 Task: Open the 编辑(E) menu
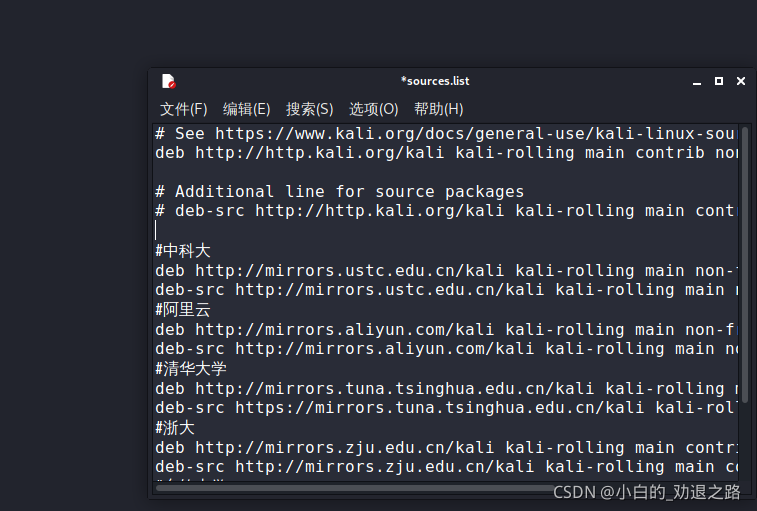click(x=247, y=109)
